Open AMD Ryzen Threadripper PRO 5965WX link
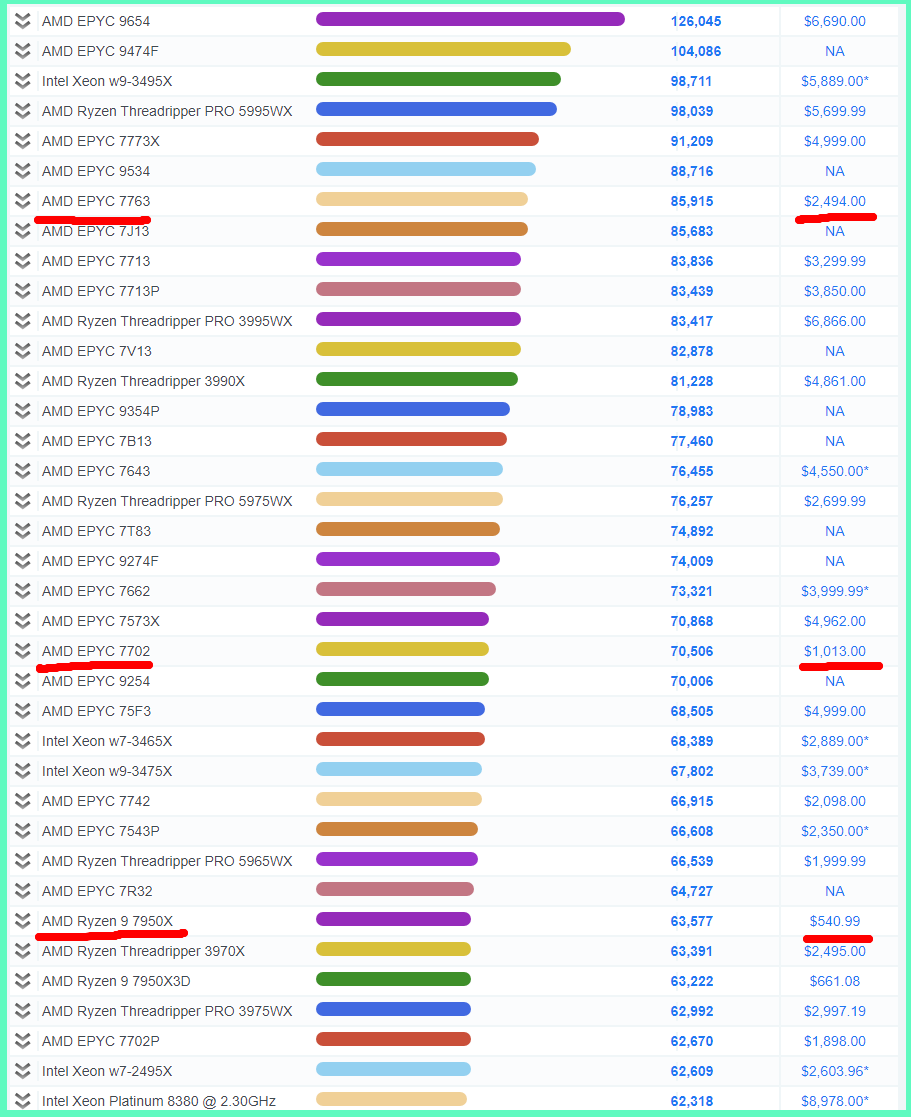This screenshot has height=1117, width=911. point(167,861)
